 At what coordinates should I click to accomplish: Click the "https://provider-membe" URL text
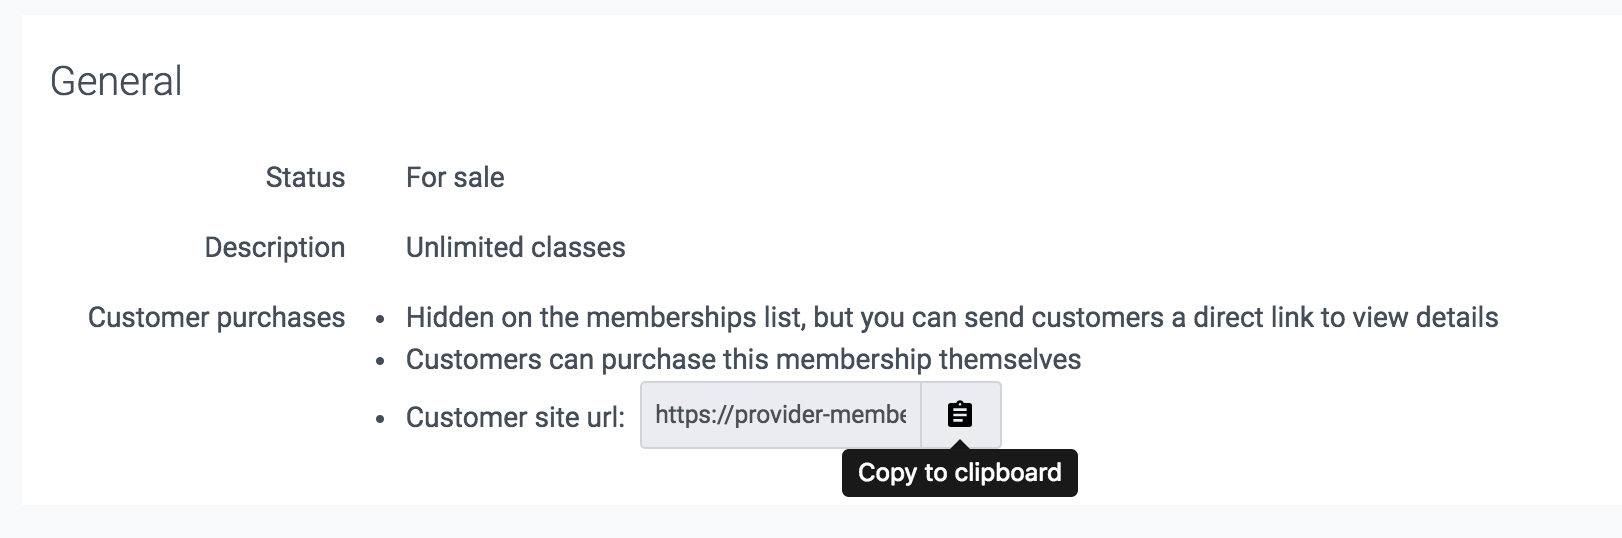tap(780, 415)
